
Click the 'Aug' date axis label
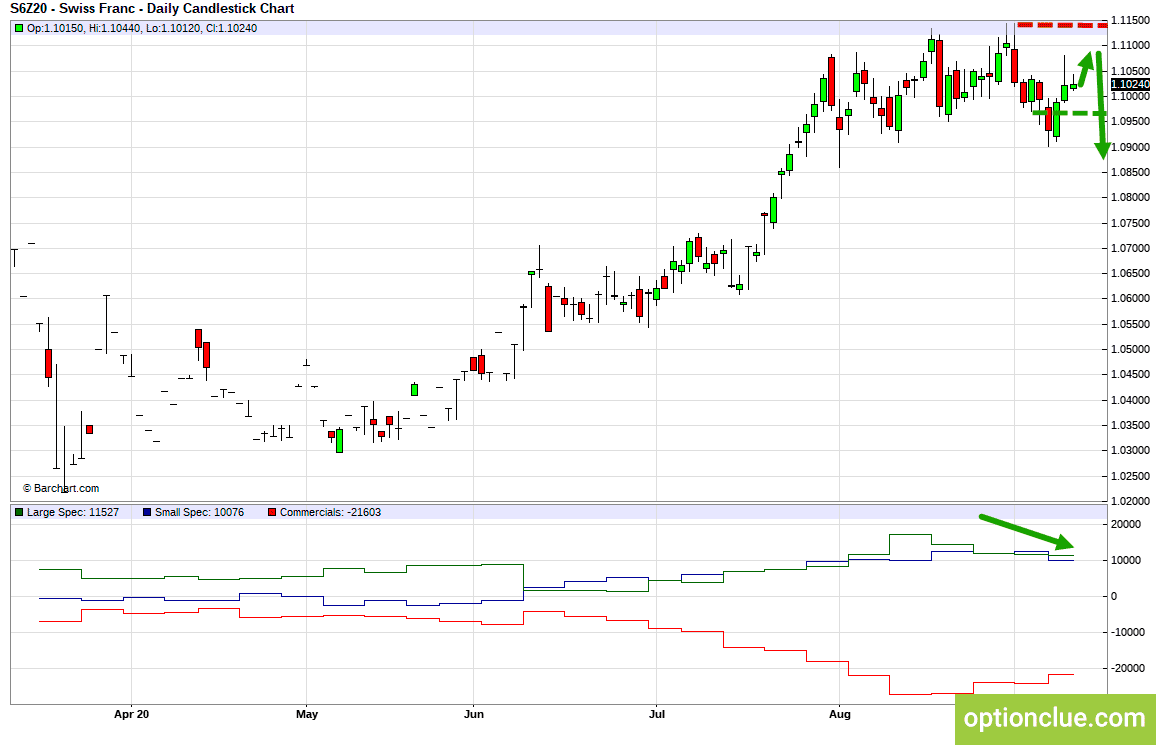pyautogui.click(x=840, y=714)
